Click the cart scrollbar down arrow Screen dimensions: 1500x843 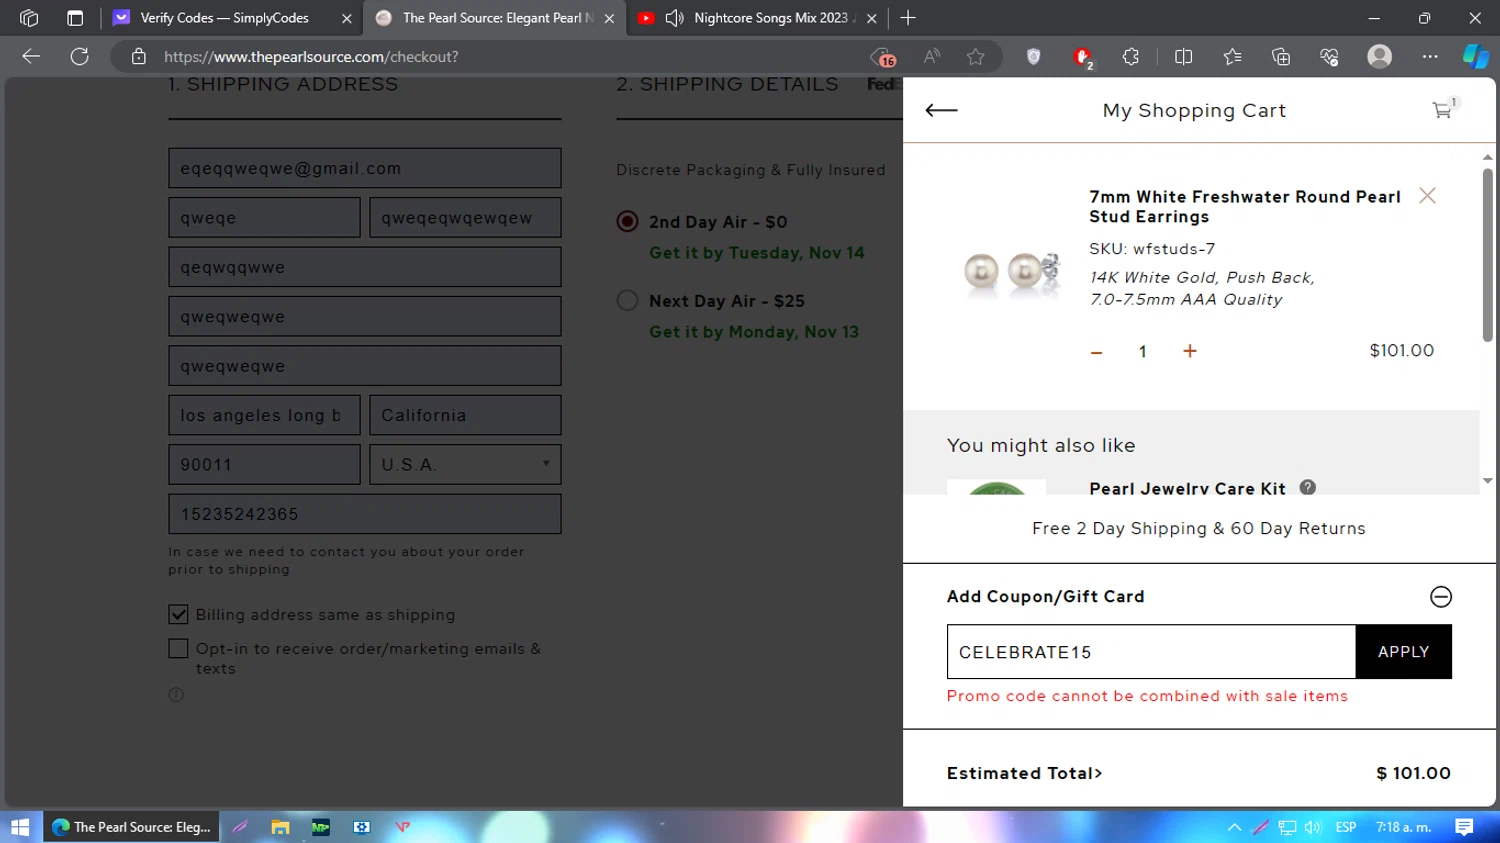(1488, 481)
